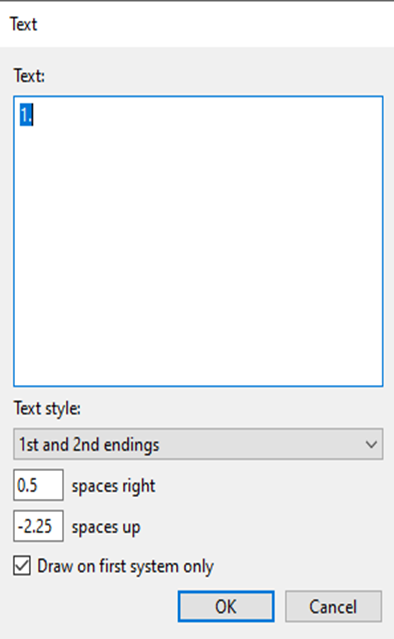Select the '1st and 2nd endings' style text
Viewport: 394px width, 639px height.
tap(89, 445)
